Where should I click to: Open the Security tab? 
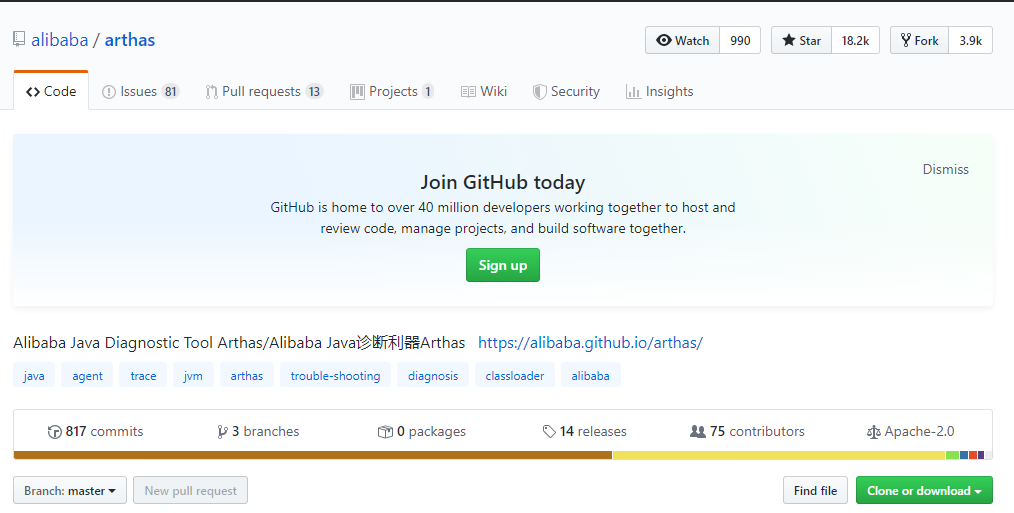click(x=566, y=91)
